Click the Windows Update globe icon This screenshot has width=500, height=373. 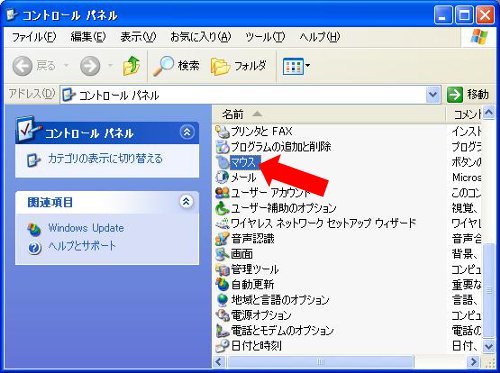click(x=34, y=229)
